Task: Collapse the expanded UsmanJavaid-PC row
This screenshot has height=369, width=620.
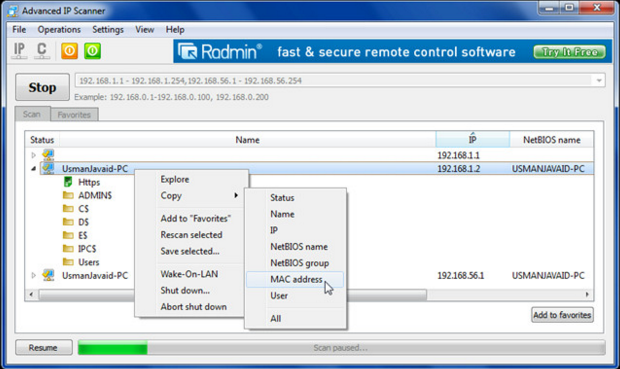Action: 34,169
